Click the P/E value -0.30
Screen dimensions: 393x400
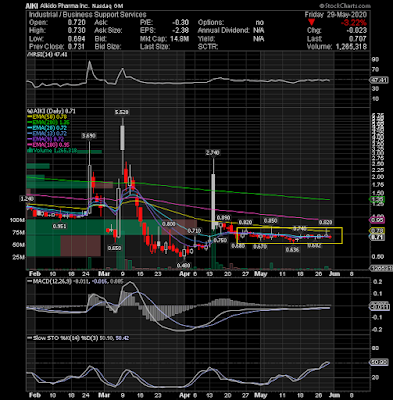tap(180, 23)
